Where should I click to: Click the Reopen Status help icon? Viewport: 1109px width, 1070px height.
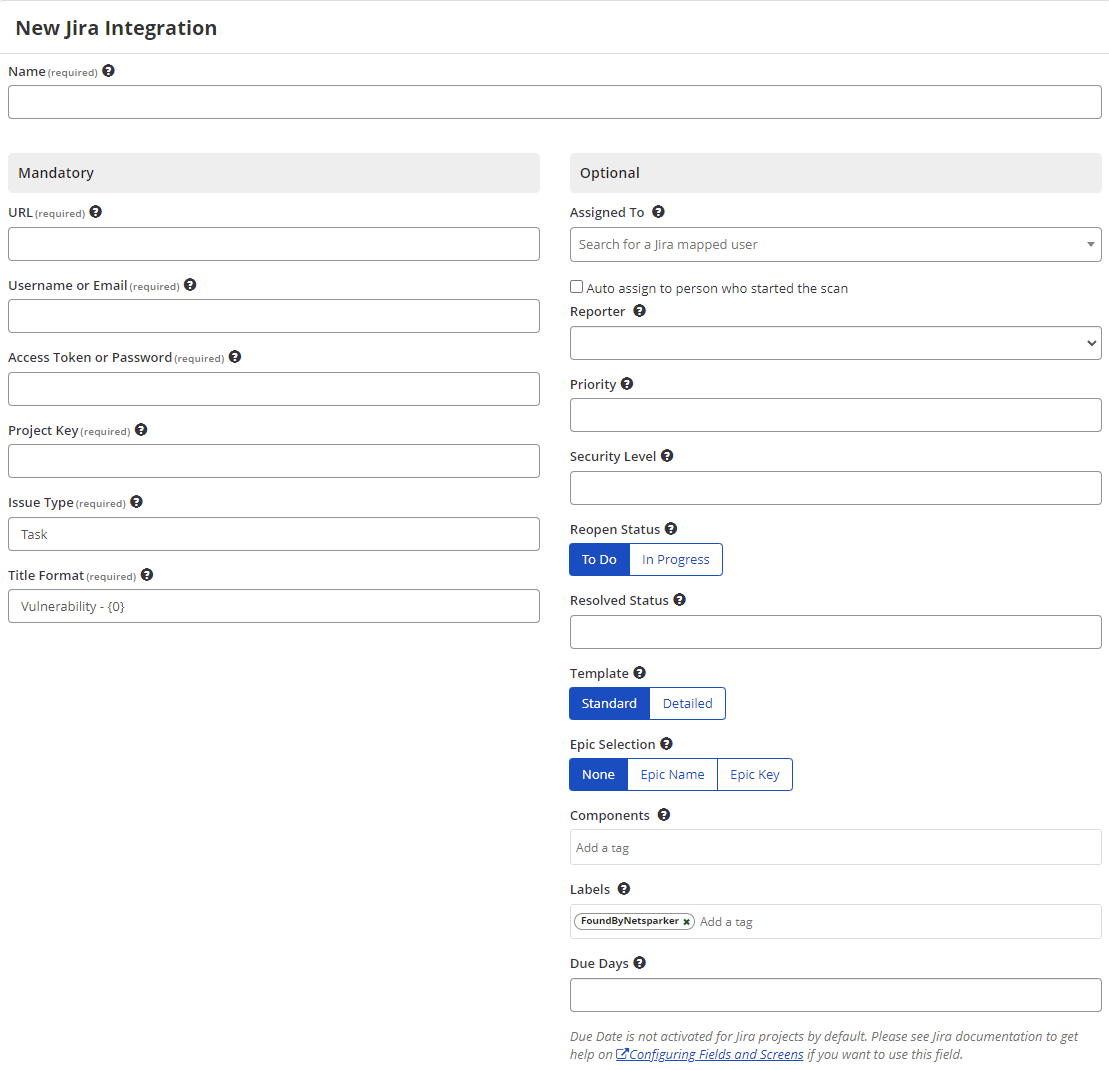pyautogui.click(x=670, y=528)
